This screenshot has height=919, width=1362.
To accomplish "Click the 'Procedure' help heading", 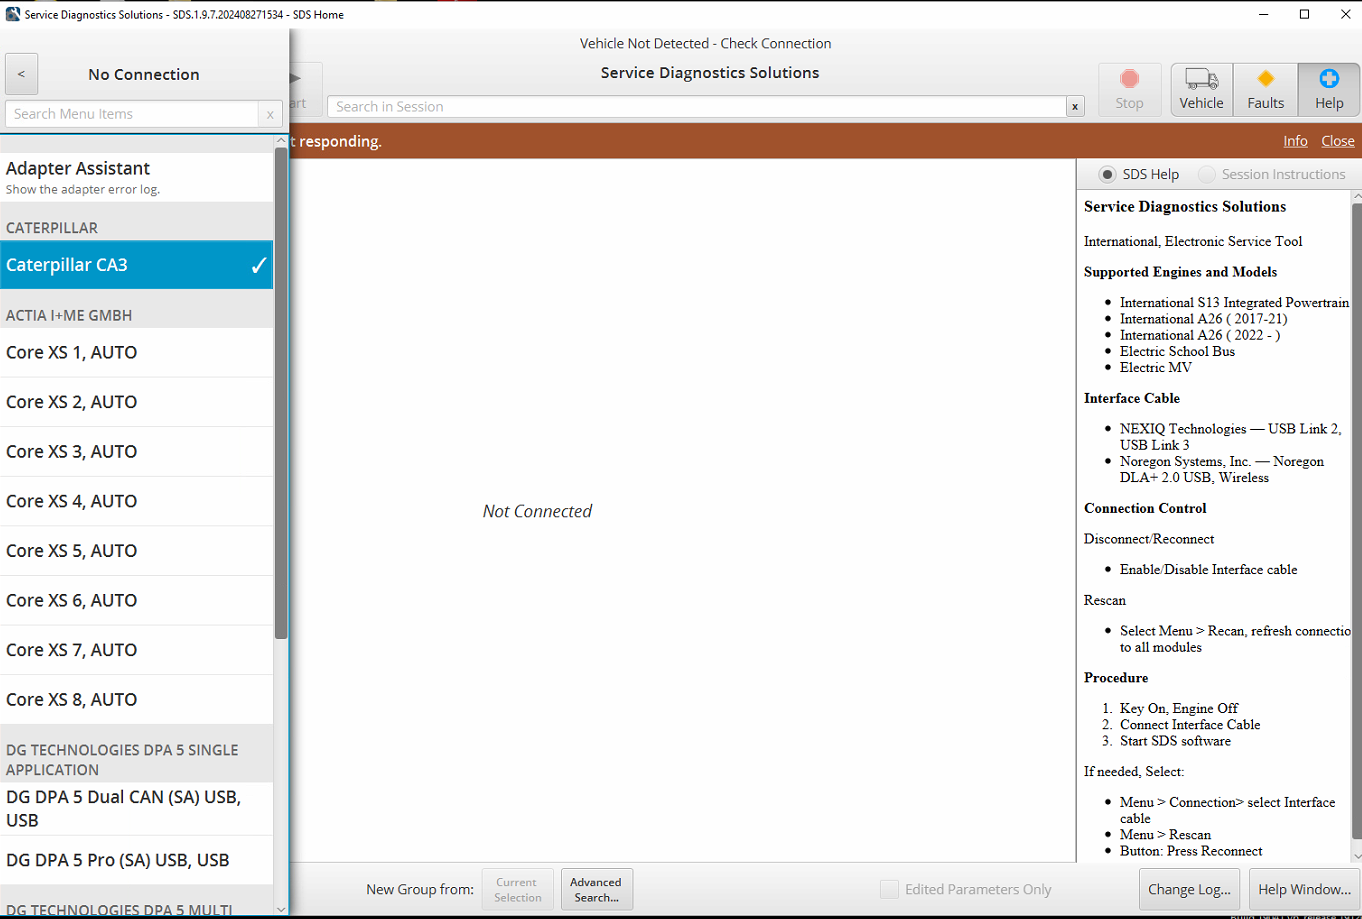I will coord(1116,677).
